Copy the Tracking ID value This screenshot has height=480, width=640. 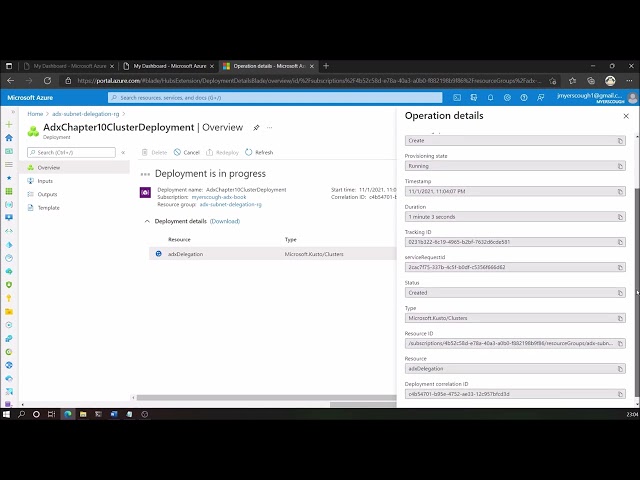coord(620,242)
